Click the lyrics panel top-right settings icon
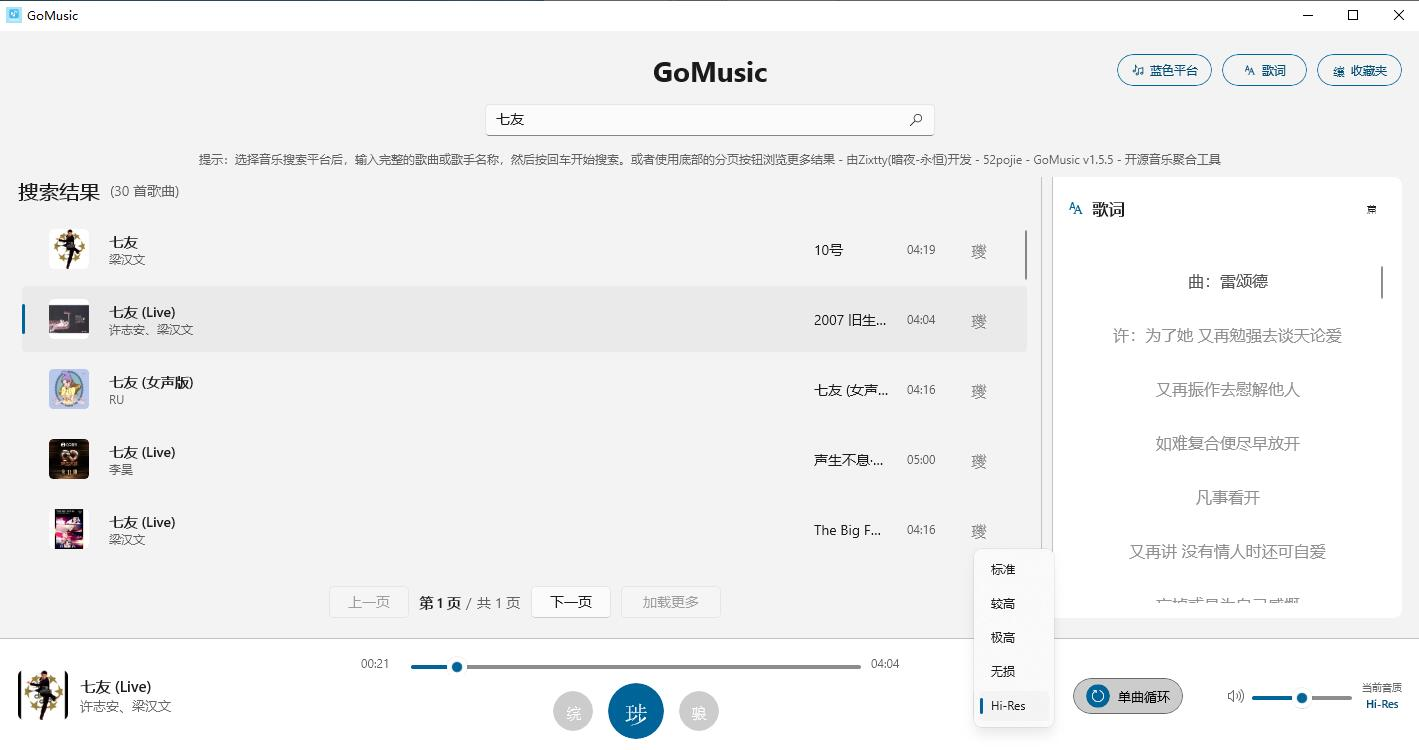 pyautogui.click(x=1371, y=210)
